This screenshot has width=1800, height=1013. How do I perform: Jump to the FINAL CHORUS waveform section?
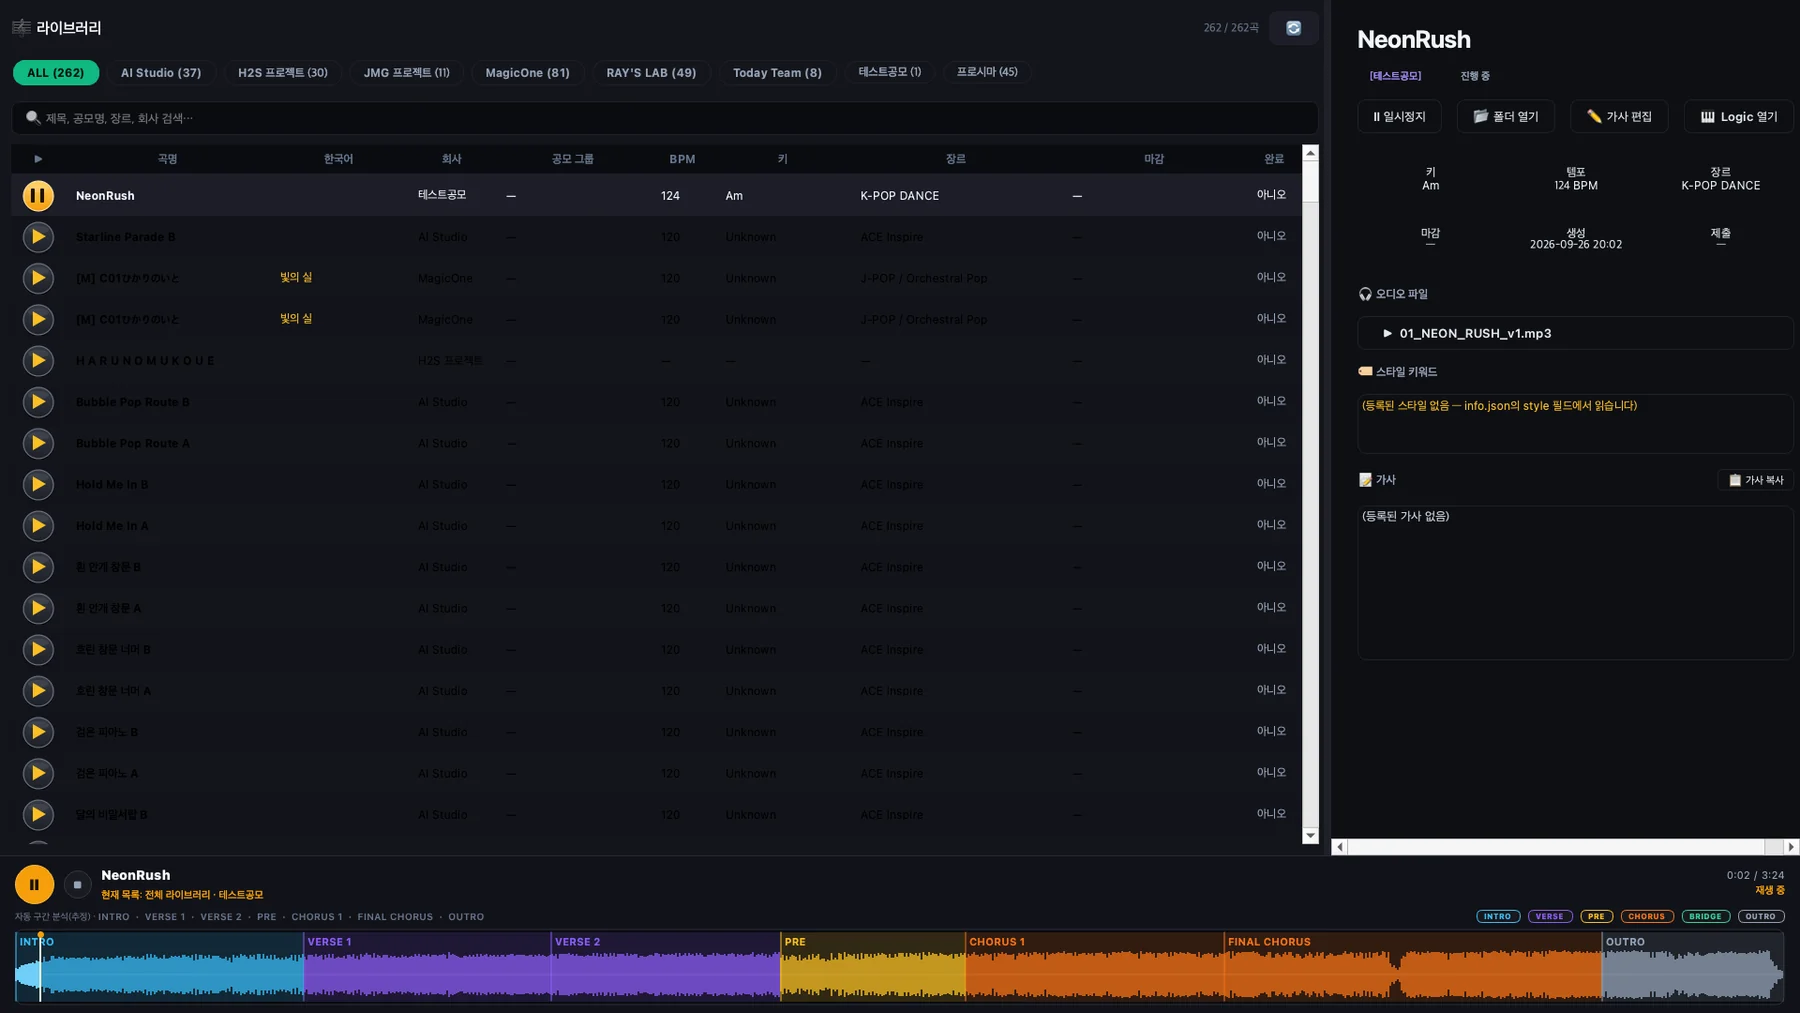coord(1413,967)
